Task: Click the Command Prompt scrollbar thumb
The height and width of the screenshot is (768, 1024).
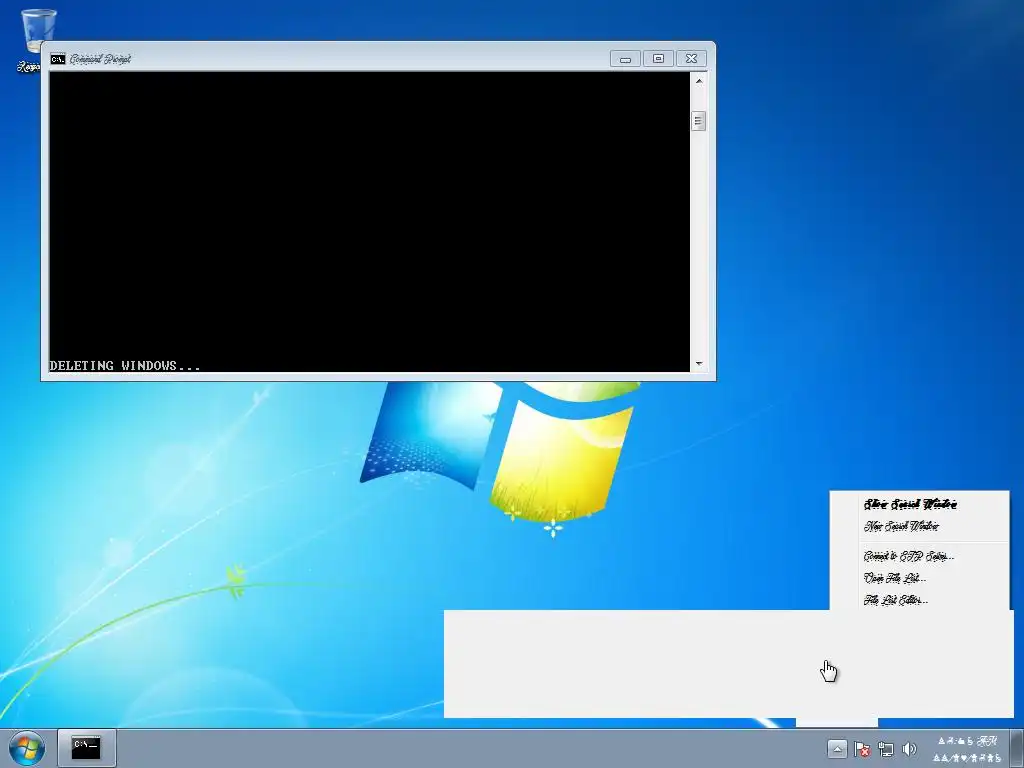Action: click(x=699, y=121)
